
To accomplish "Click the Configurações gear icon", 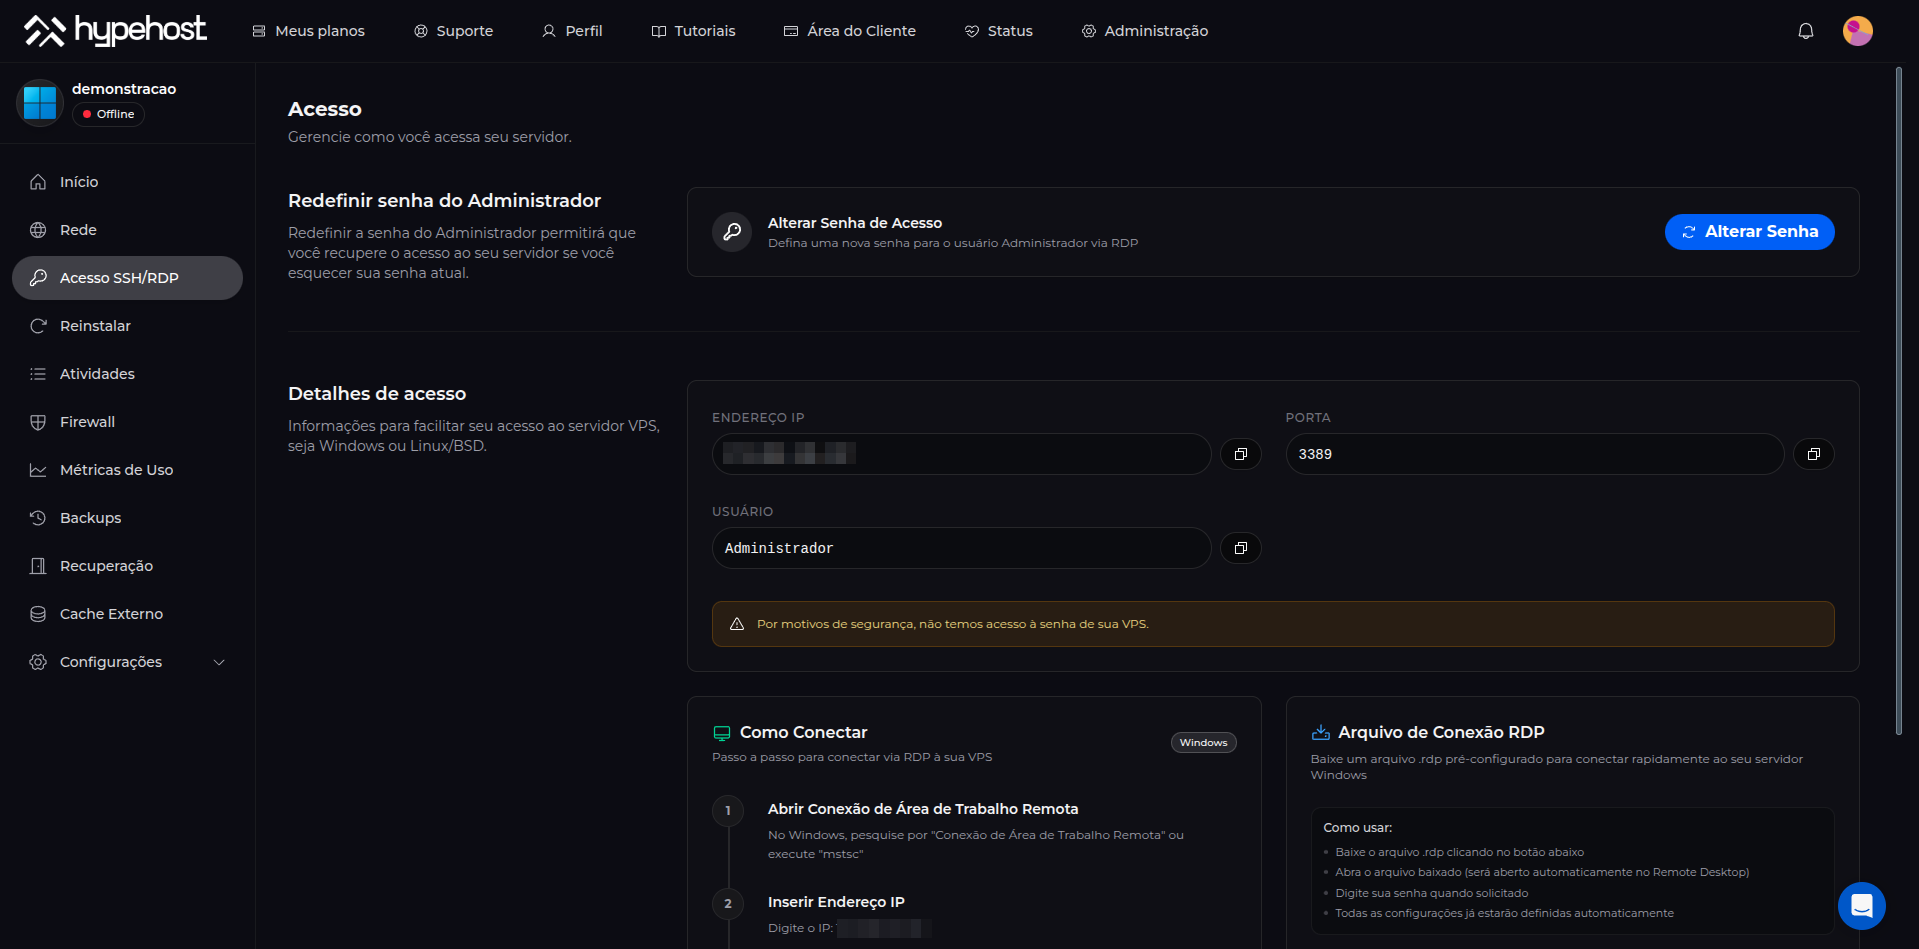I will coord(38,662).
